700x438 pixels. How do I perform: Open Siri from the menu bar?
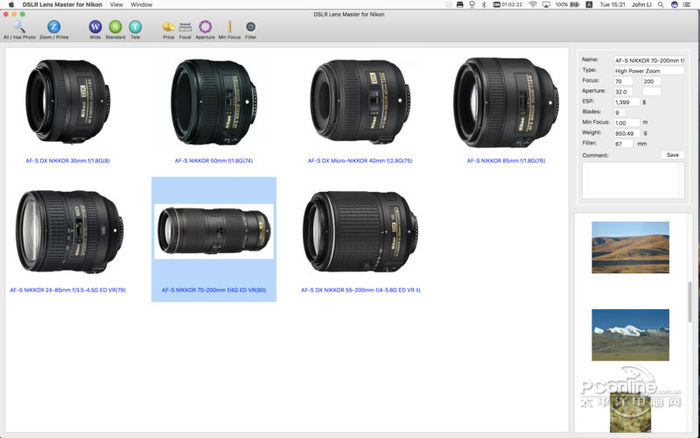[x=675, y=4]
